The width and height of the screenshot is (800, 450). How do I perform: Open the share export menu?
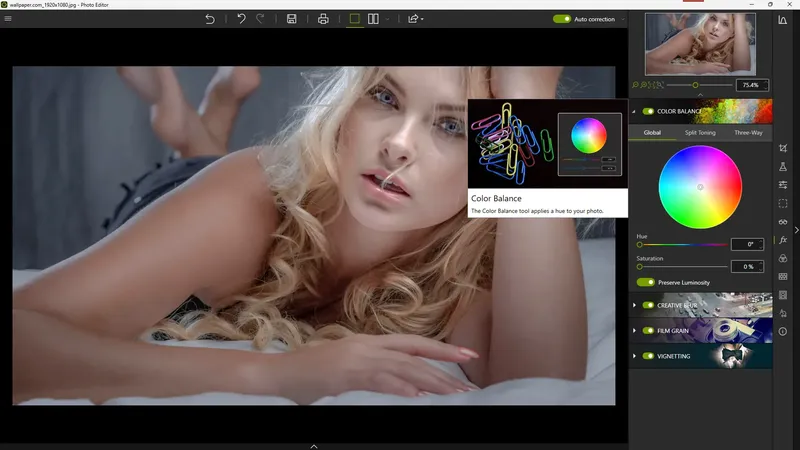[415, 19]
